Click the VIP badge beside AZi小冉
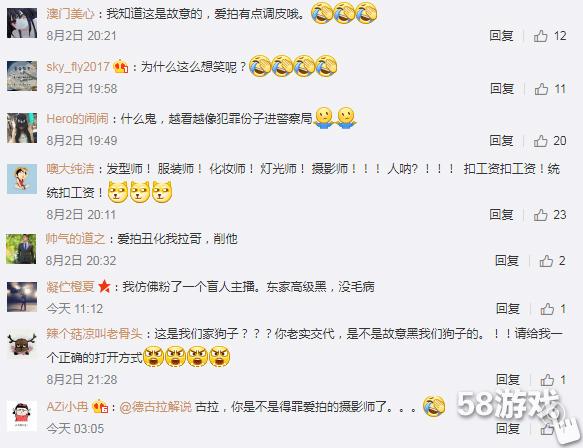Screen dimensions: 583x448 click(x=100, y=406)
